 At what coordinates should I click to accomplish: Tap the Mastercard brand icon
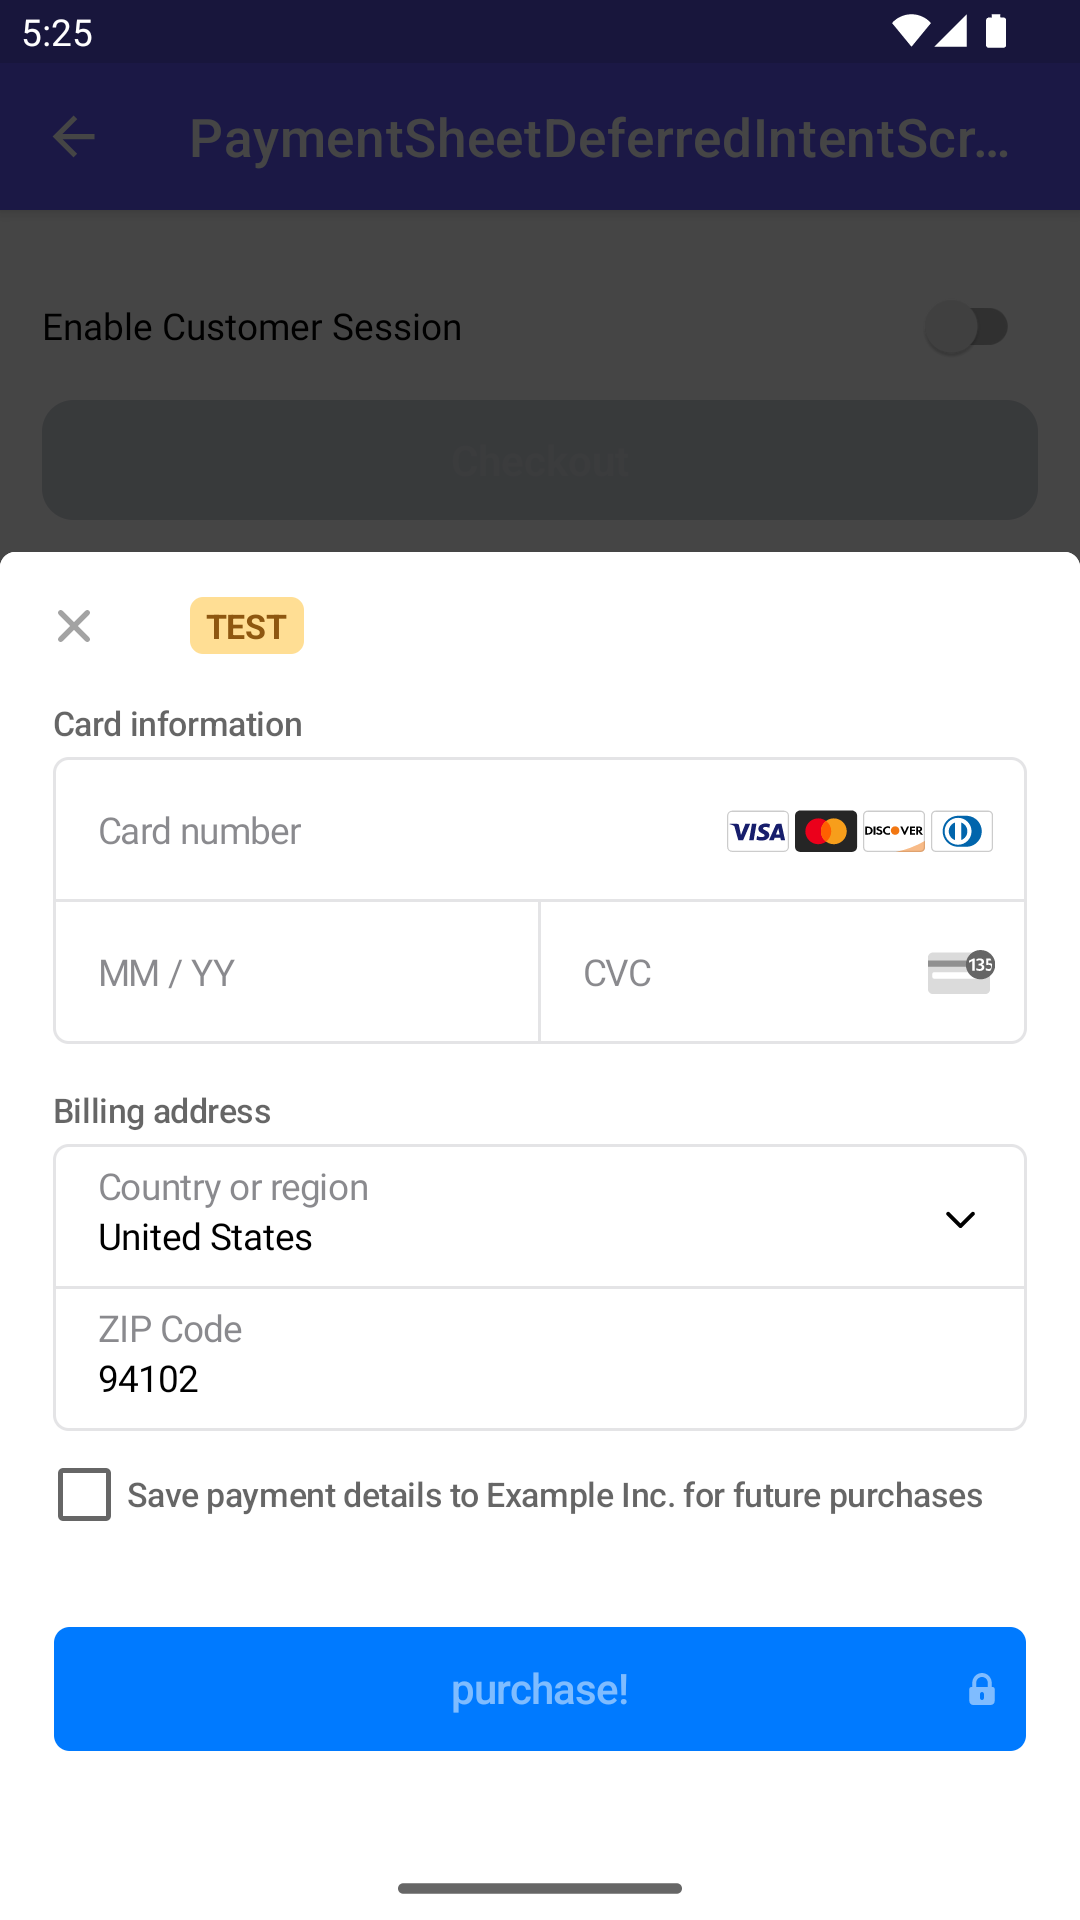click(x=826, y=831)
